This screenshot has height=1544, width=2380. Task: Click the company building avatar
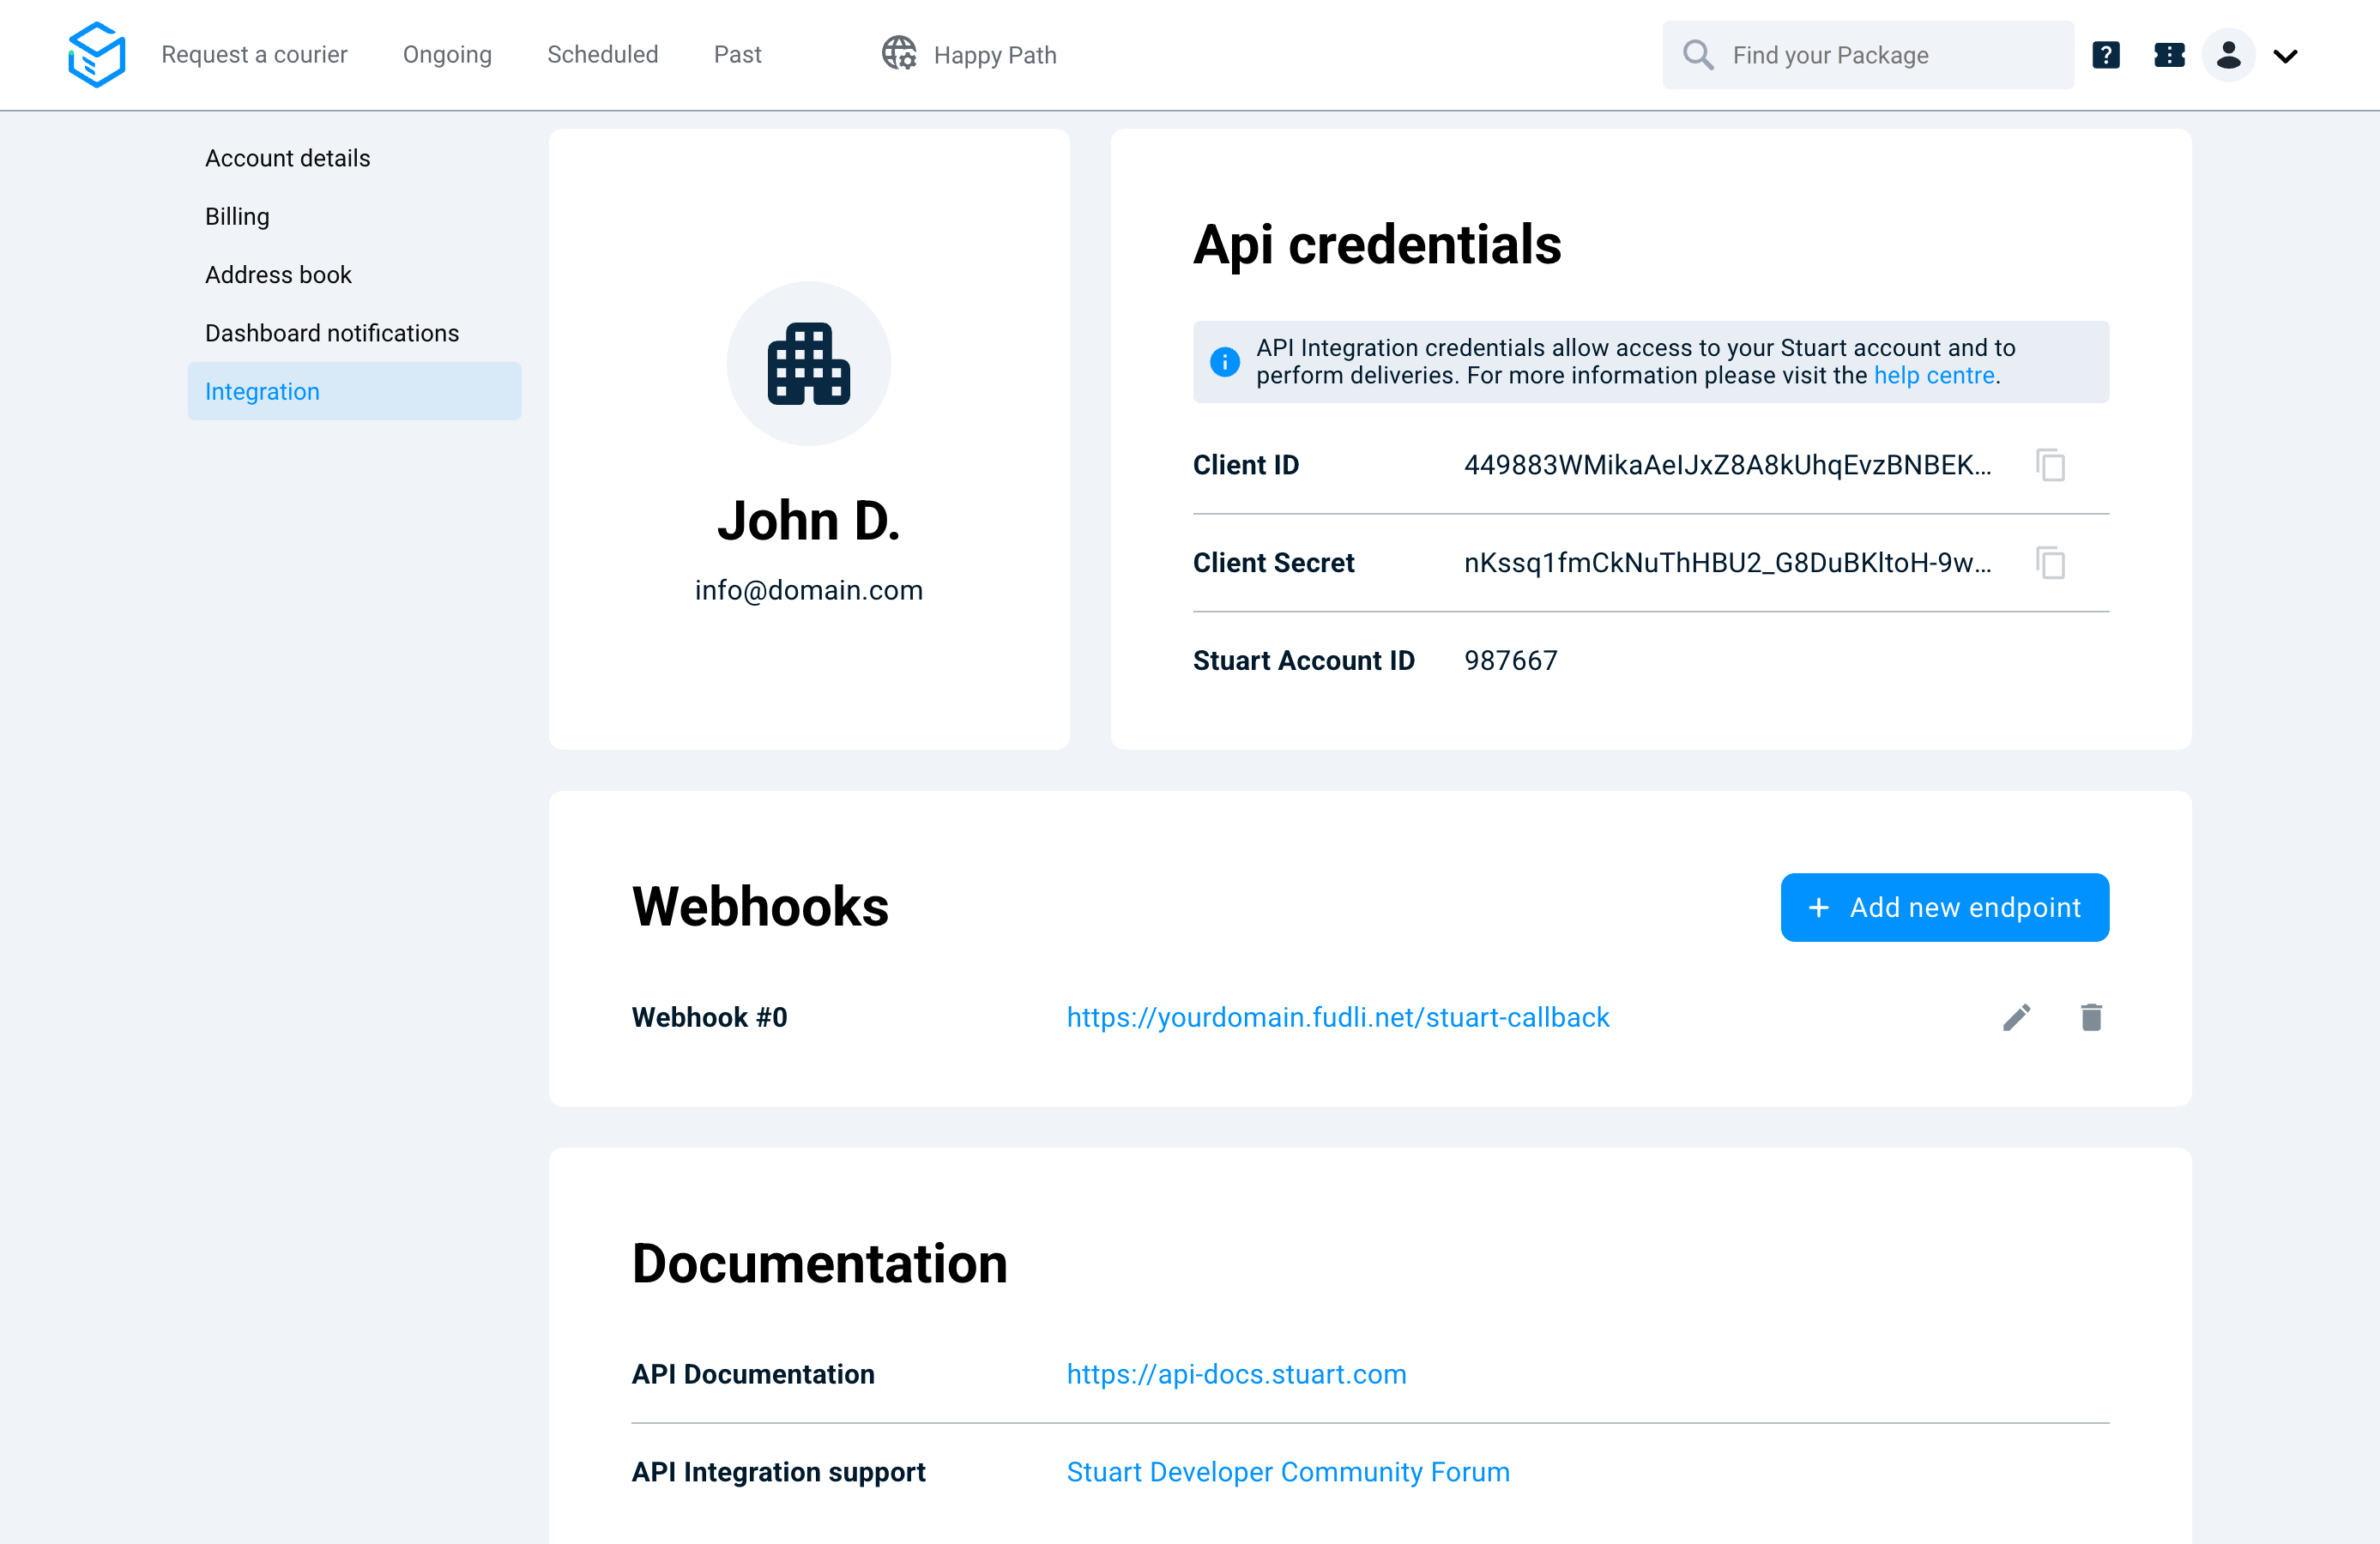(x=808, y=364)
